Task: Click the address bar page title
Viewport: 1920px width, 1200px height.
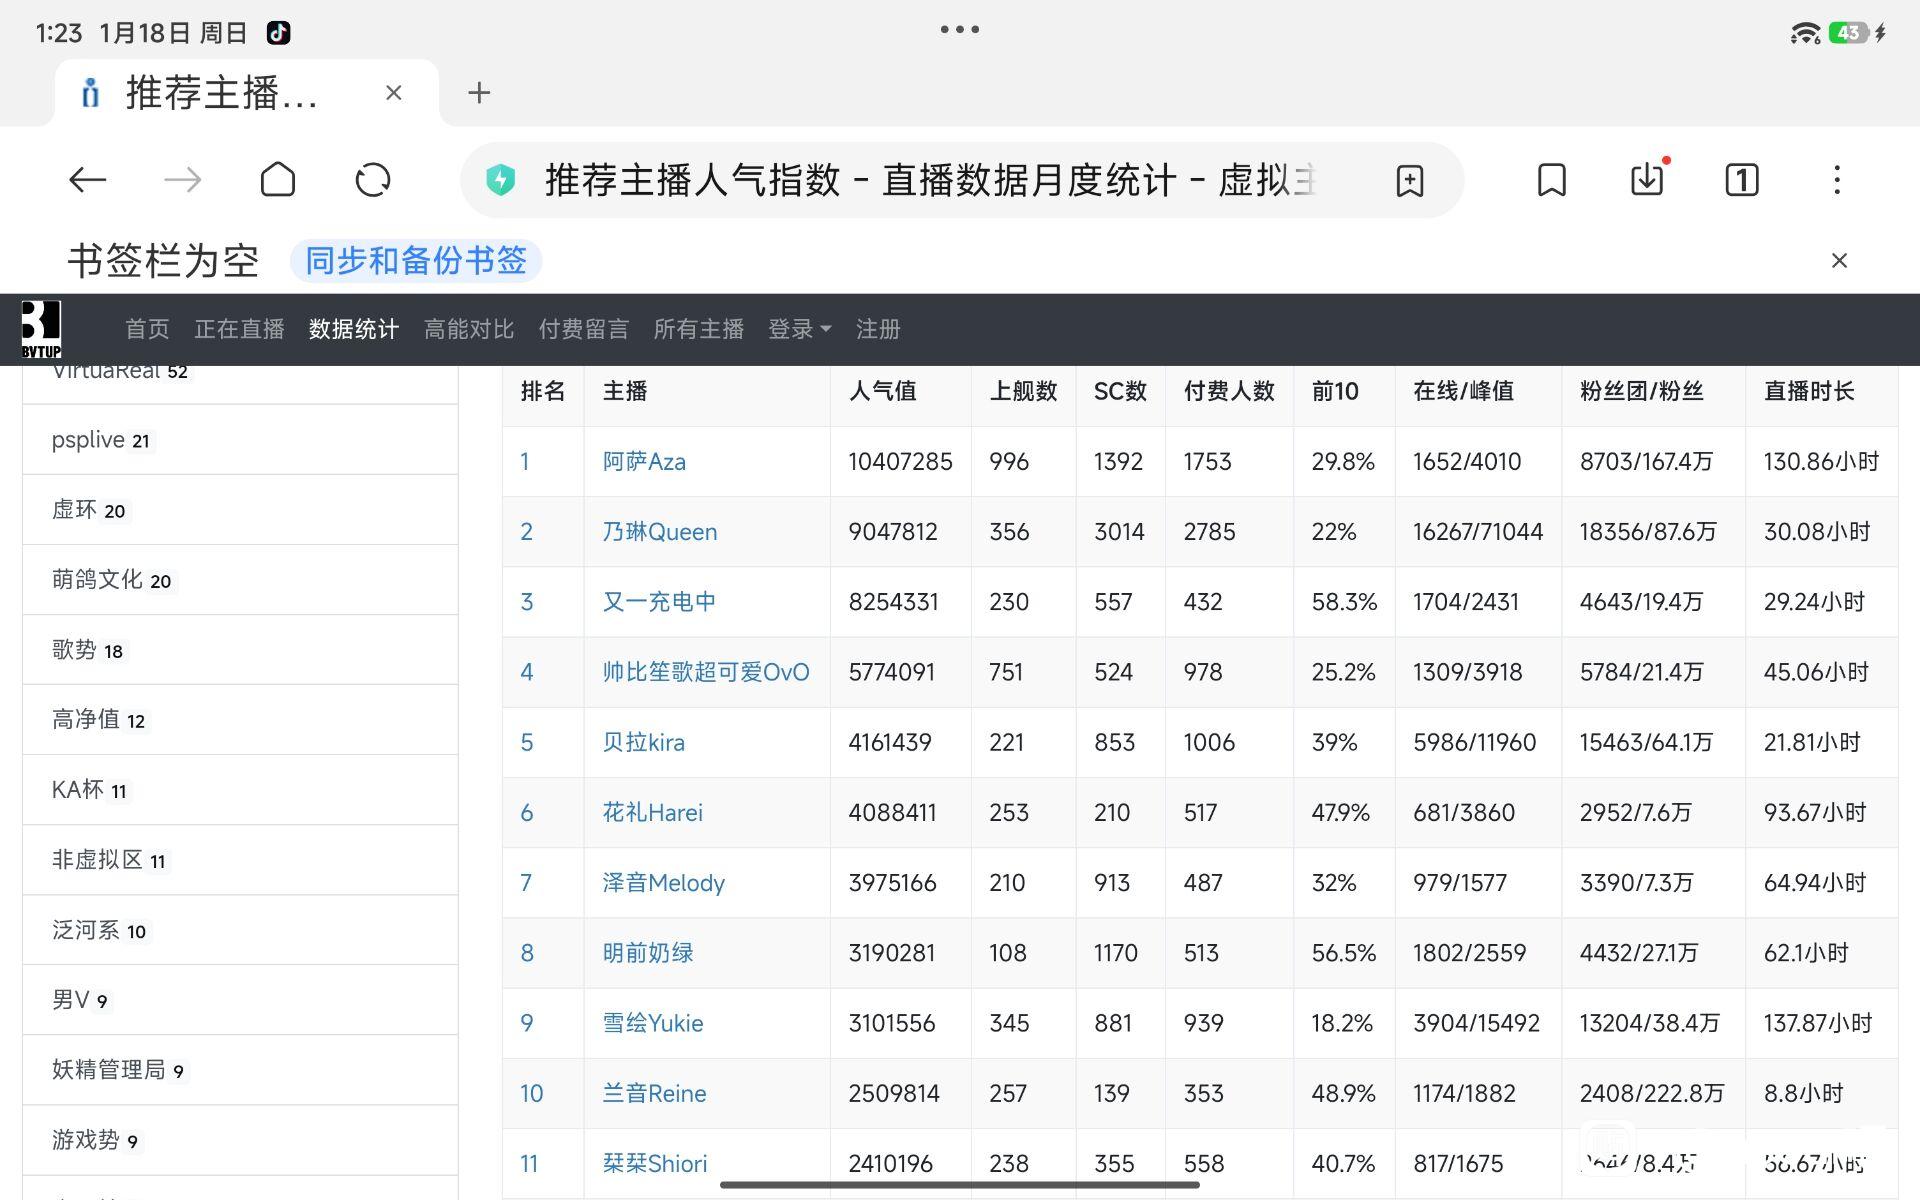Action: click(930, 180)
